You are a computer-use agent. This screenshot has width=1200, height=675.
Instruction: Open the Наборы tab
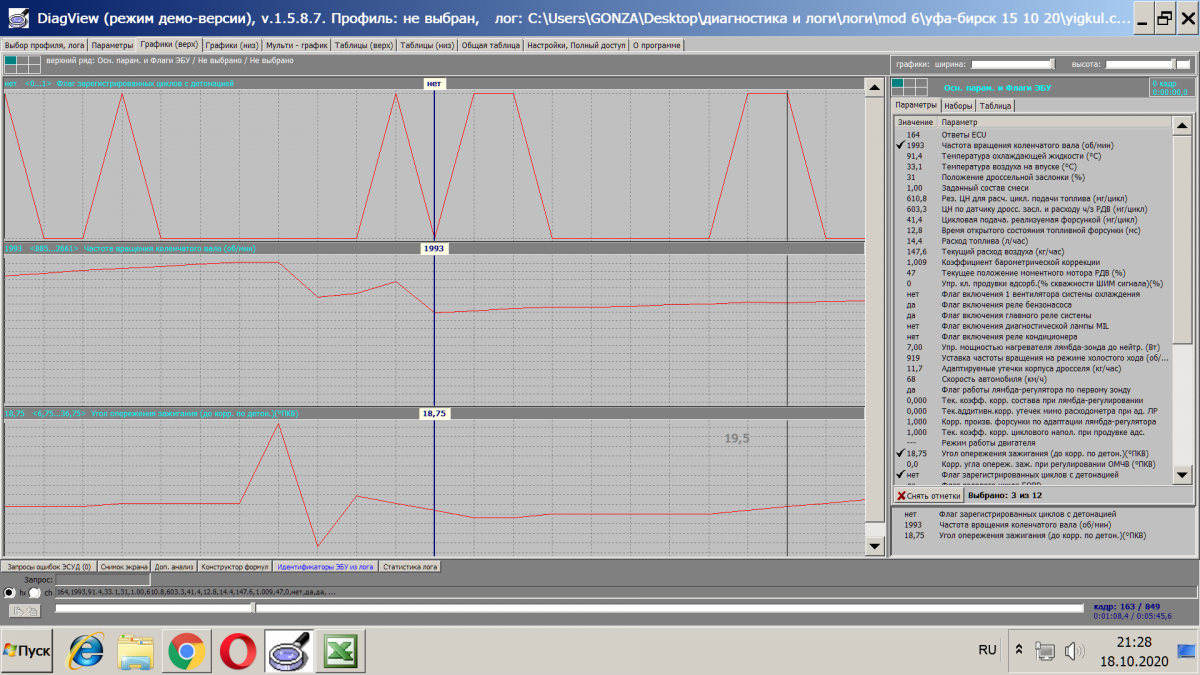[x=957, y=105]
